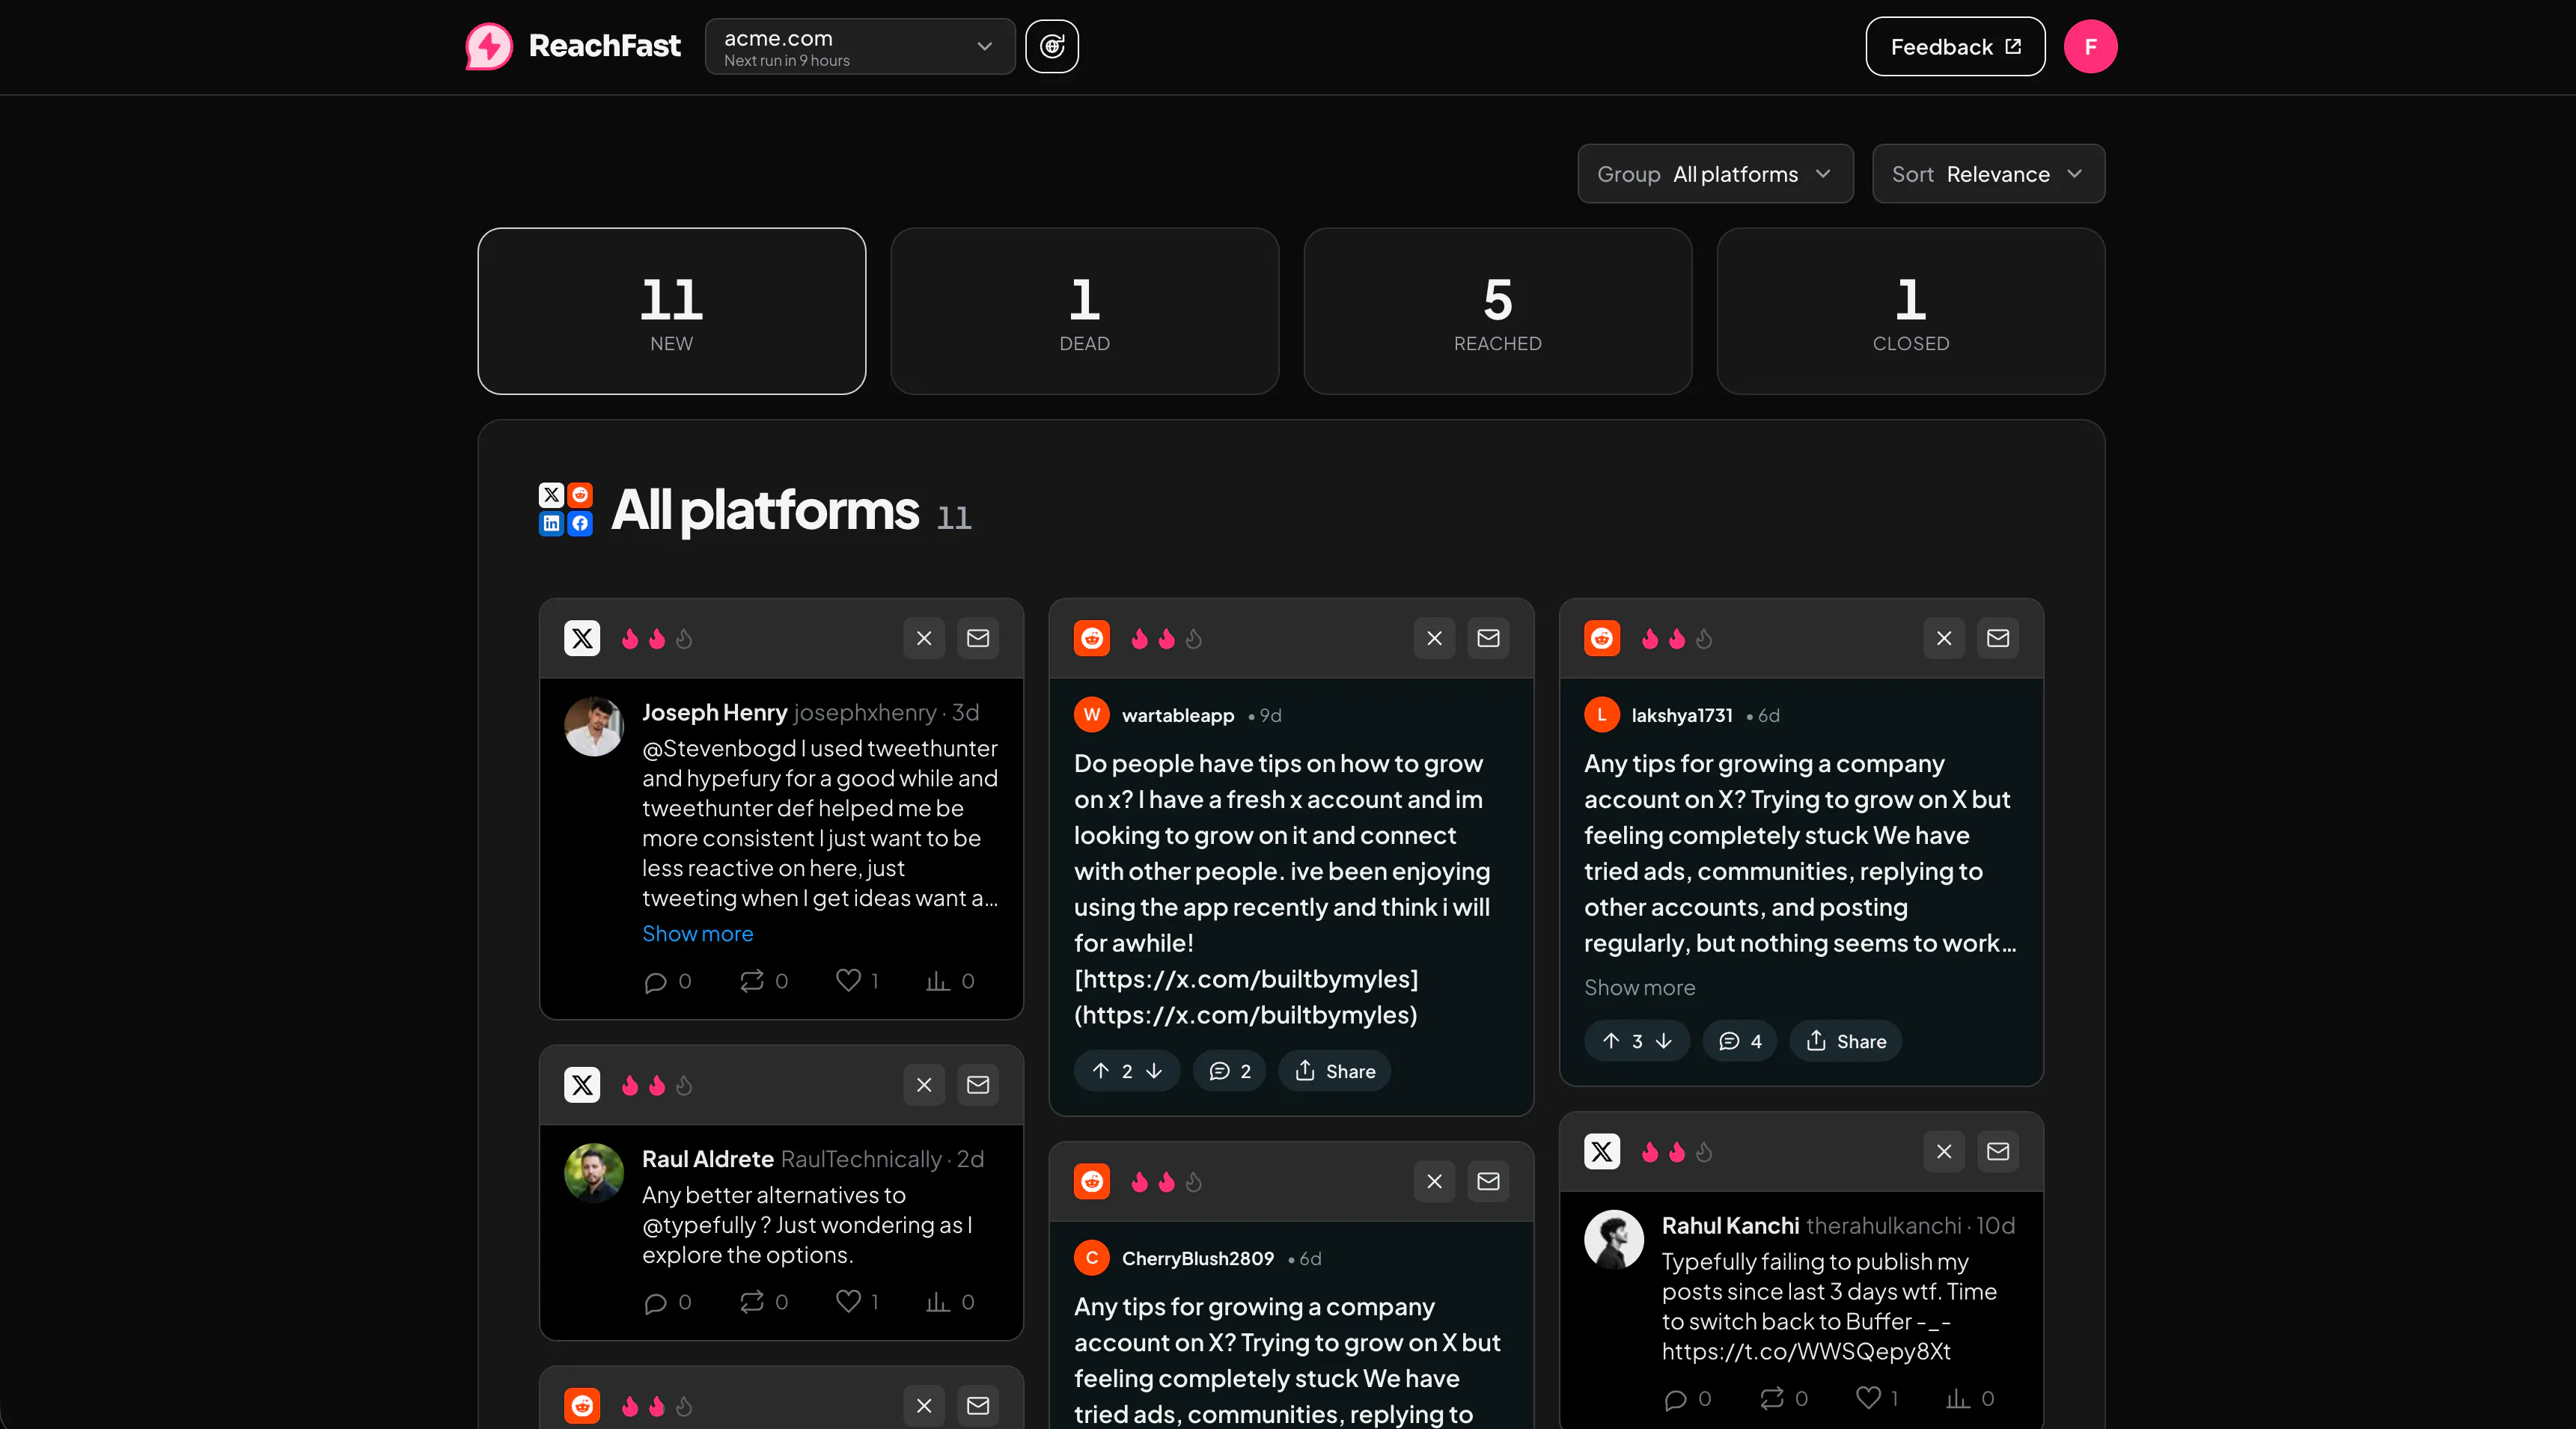Expand lakshya1731's post with Show more
The width and height of the screenshot is (2576, 1429).
click(1640, 988)
